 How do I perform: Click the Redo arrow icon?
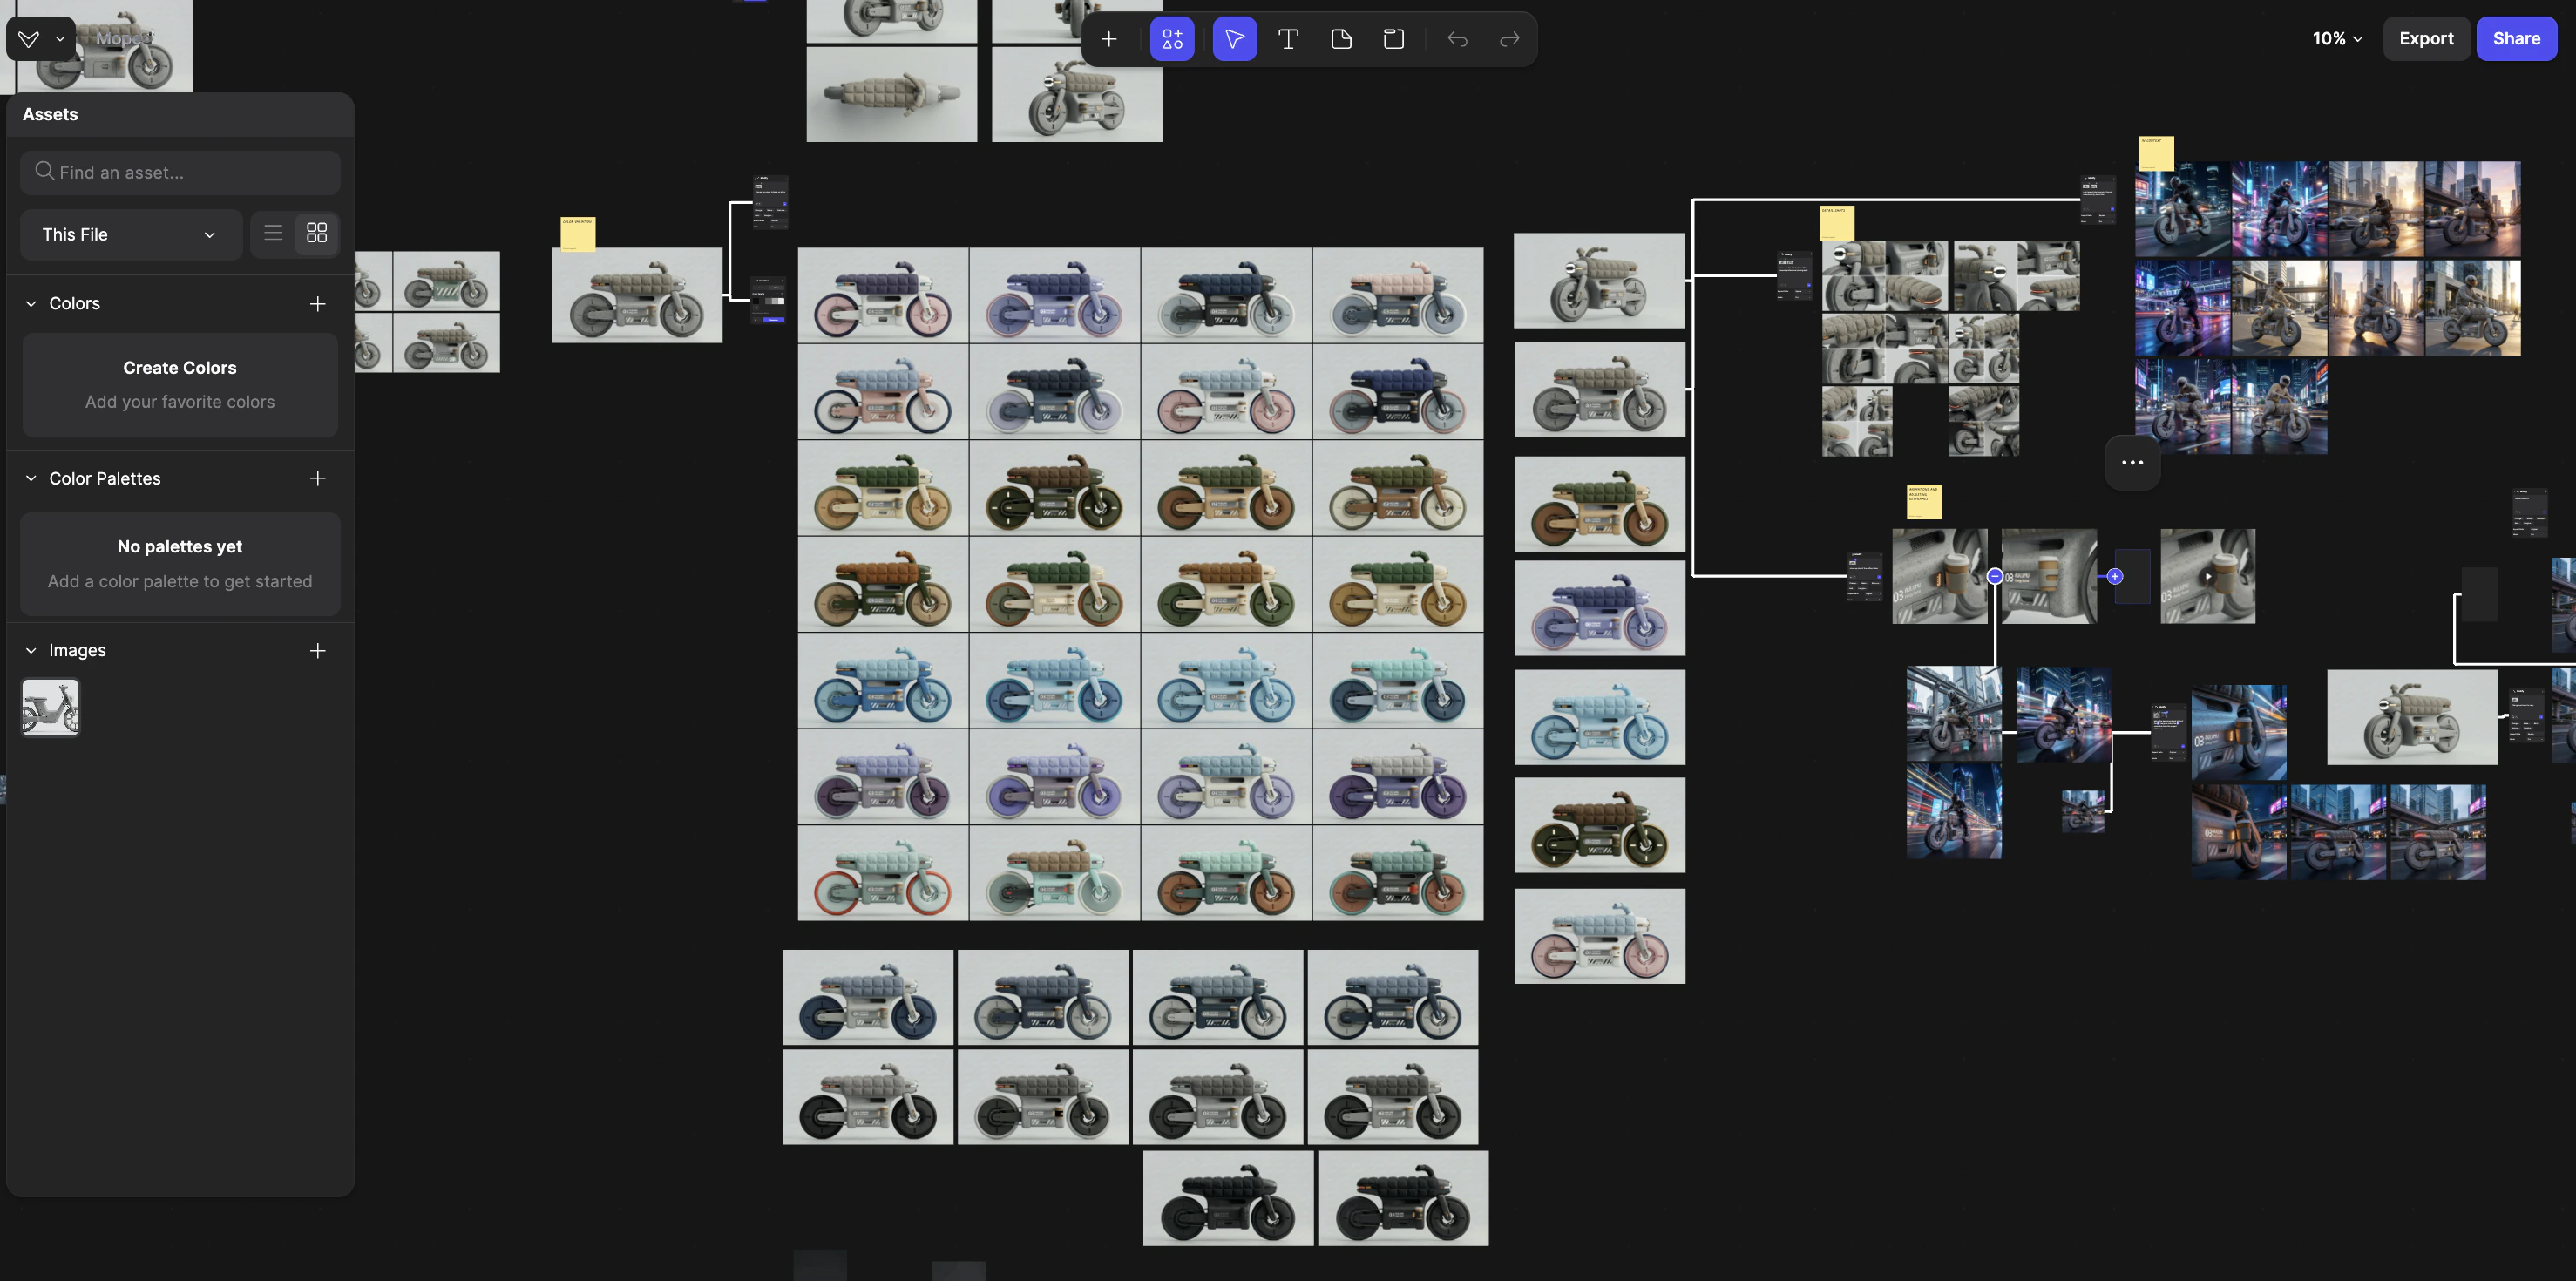pos(1509,38)
